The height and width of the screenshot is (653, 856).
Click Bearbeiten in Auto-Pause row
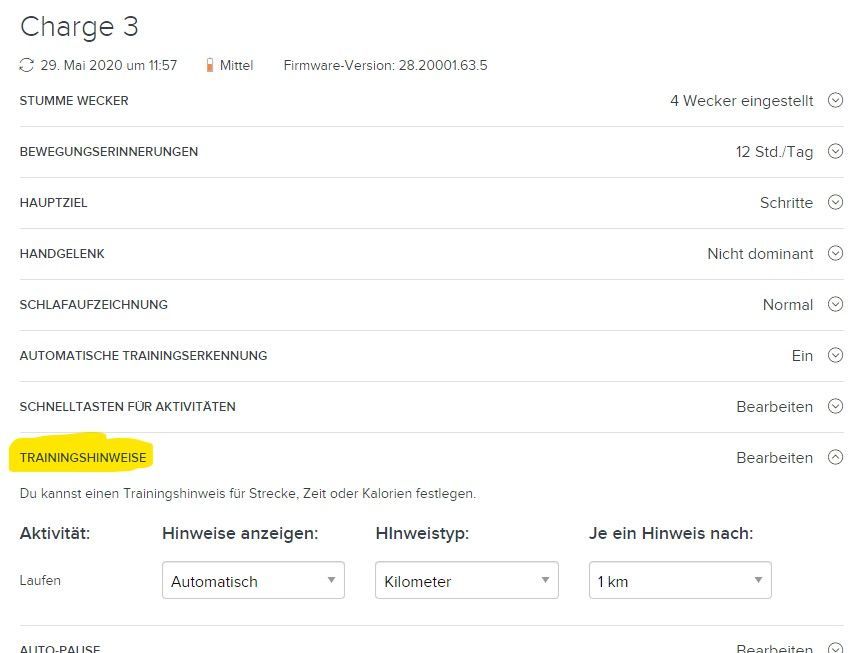point(775,648)
